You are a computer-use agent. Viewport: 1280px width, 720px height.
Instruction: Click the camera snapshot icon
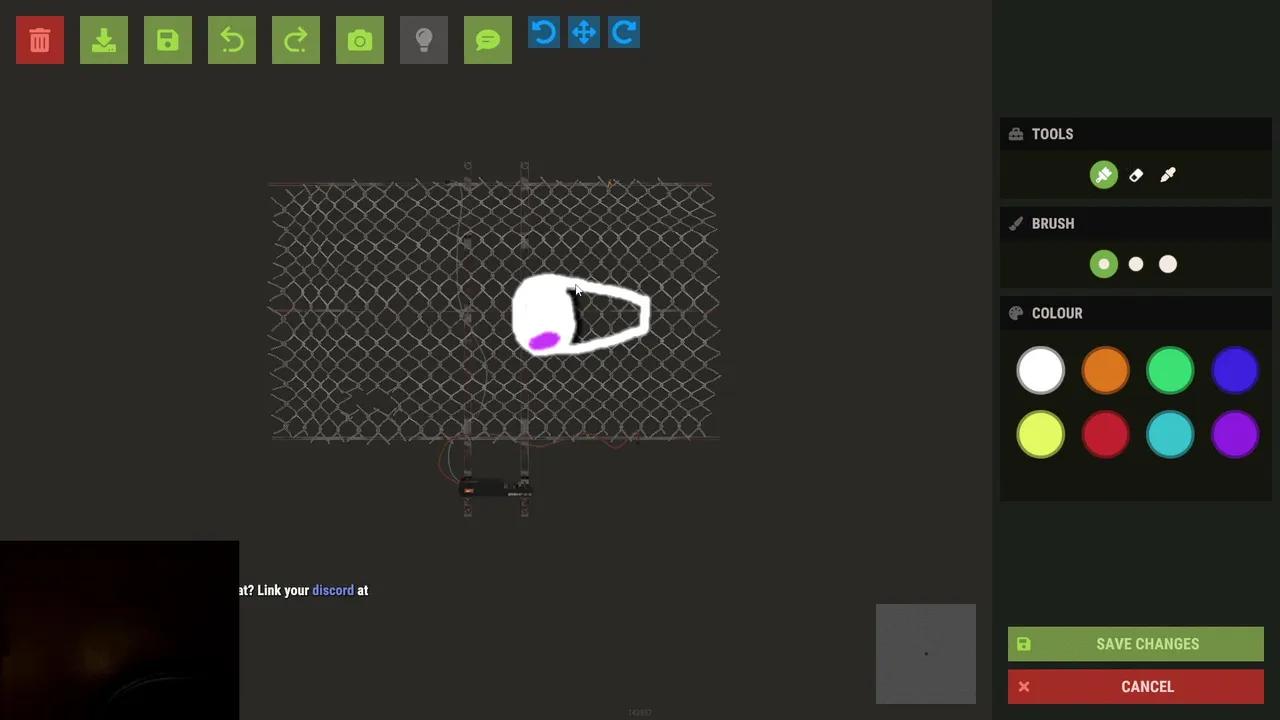tap(360, 40)
